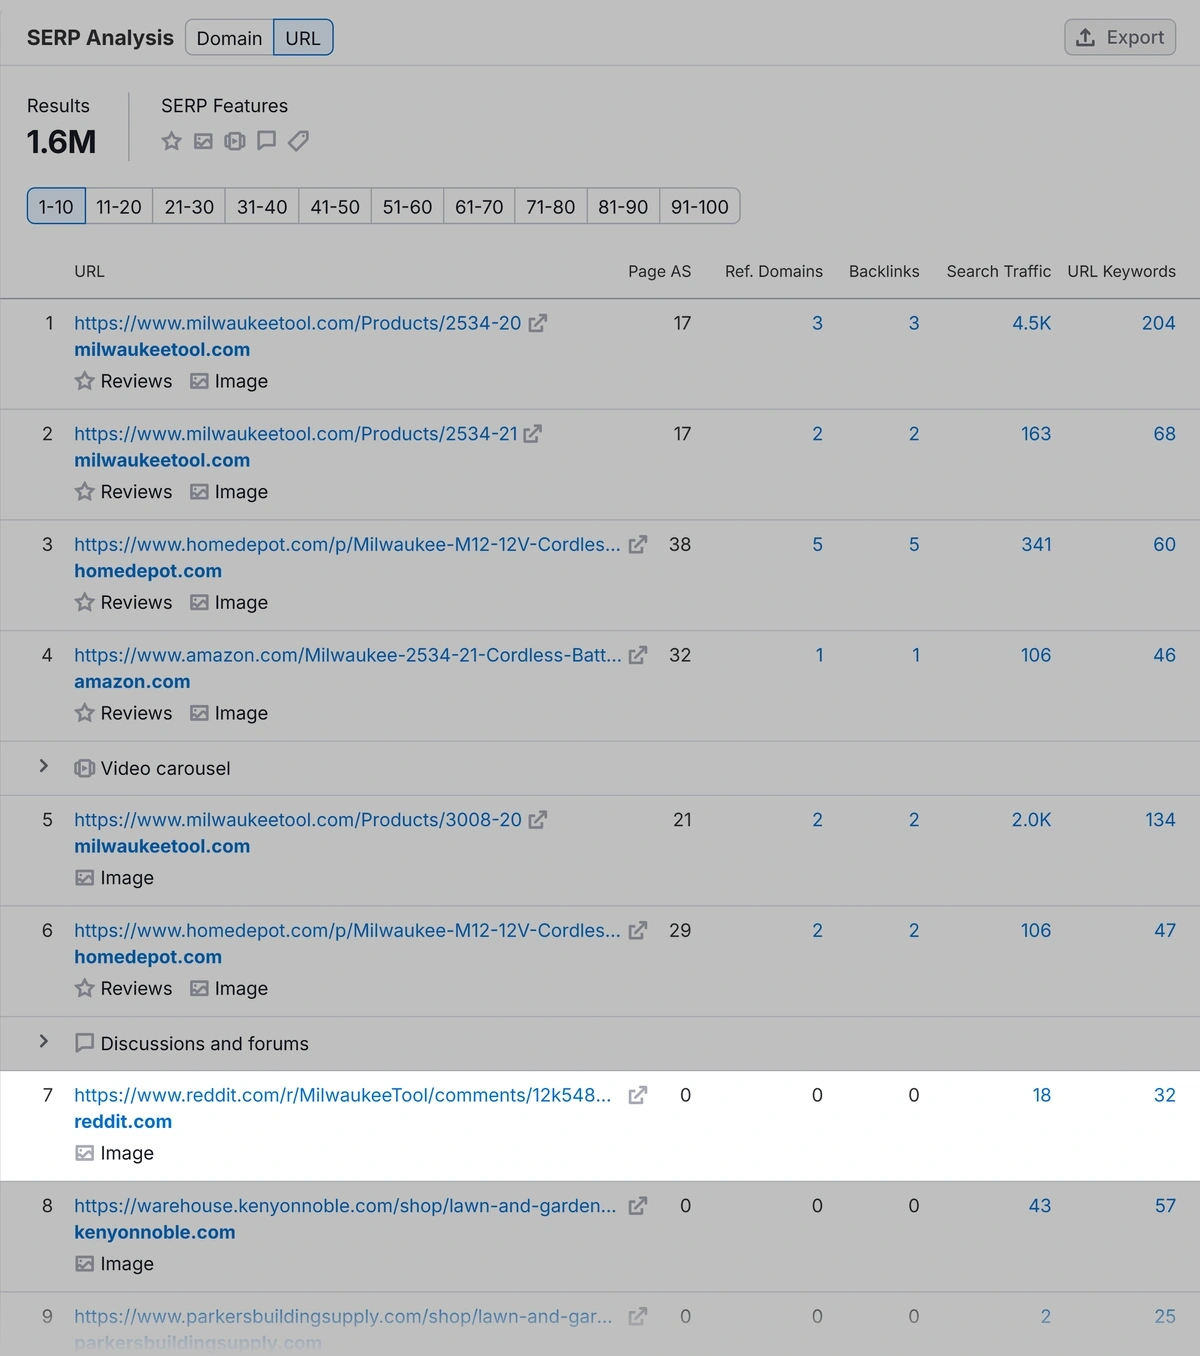
Task: Click kenyonnoble.com domain link
Action: tap(155, 1232)
